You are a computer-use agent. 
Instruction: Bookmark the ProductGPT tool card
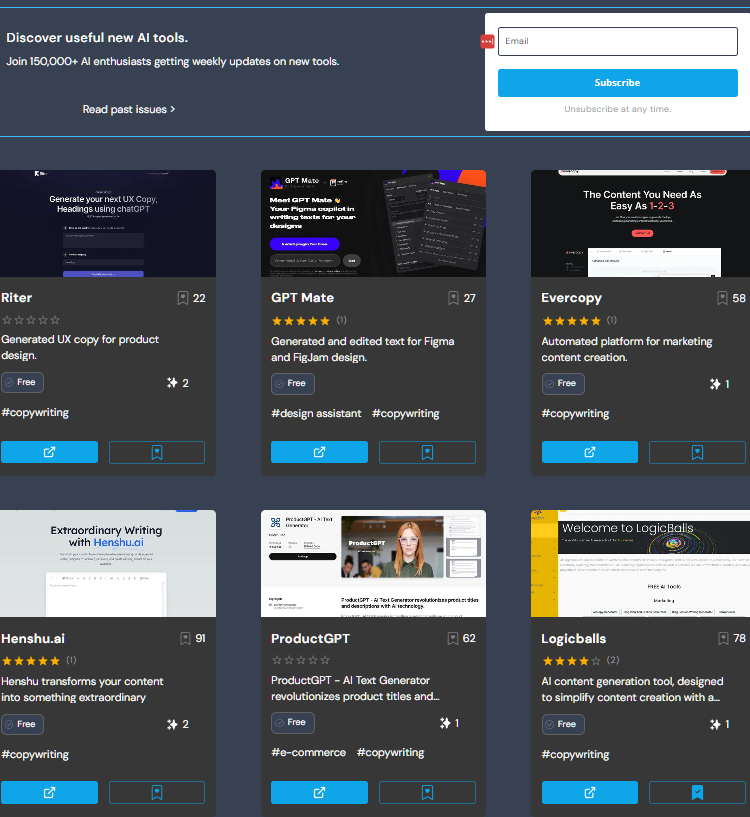click(427, 792)
